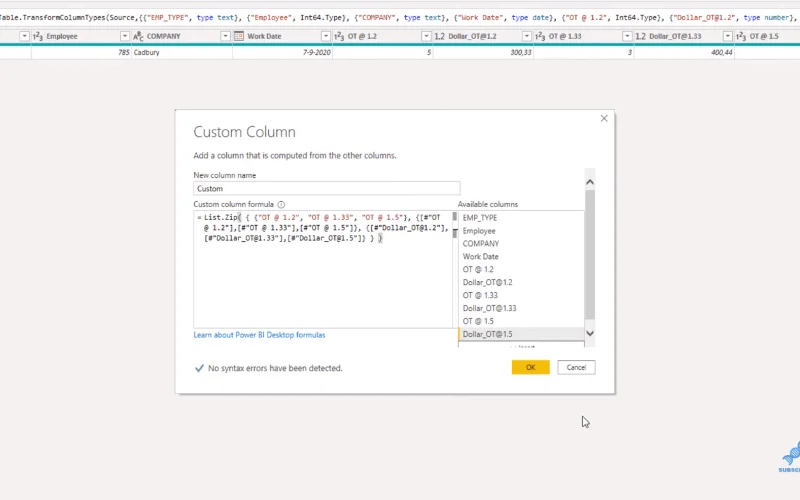
Task: Click inside the custom column formula editor
Action: [322, 269]
